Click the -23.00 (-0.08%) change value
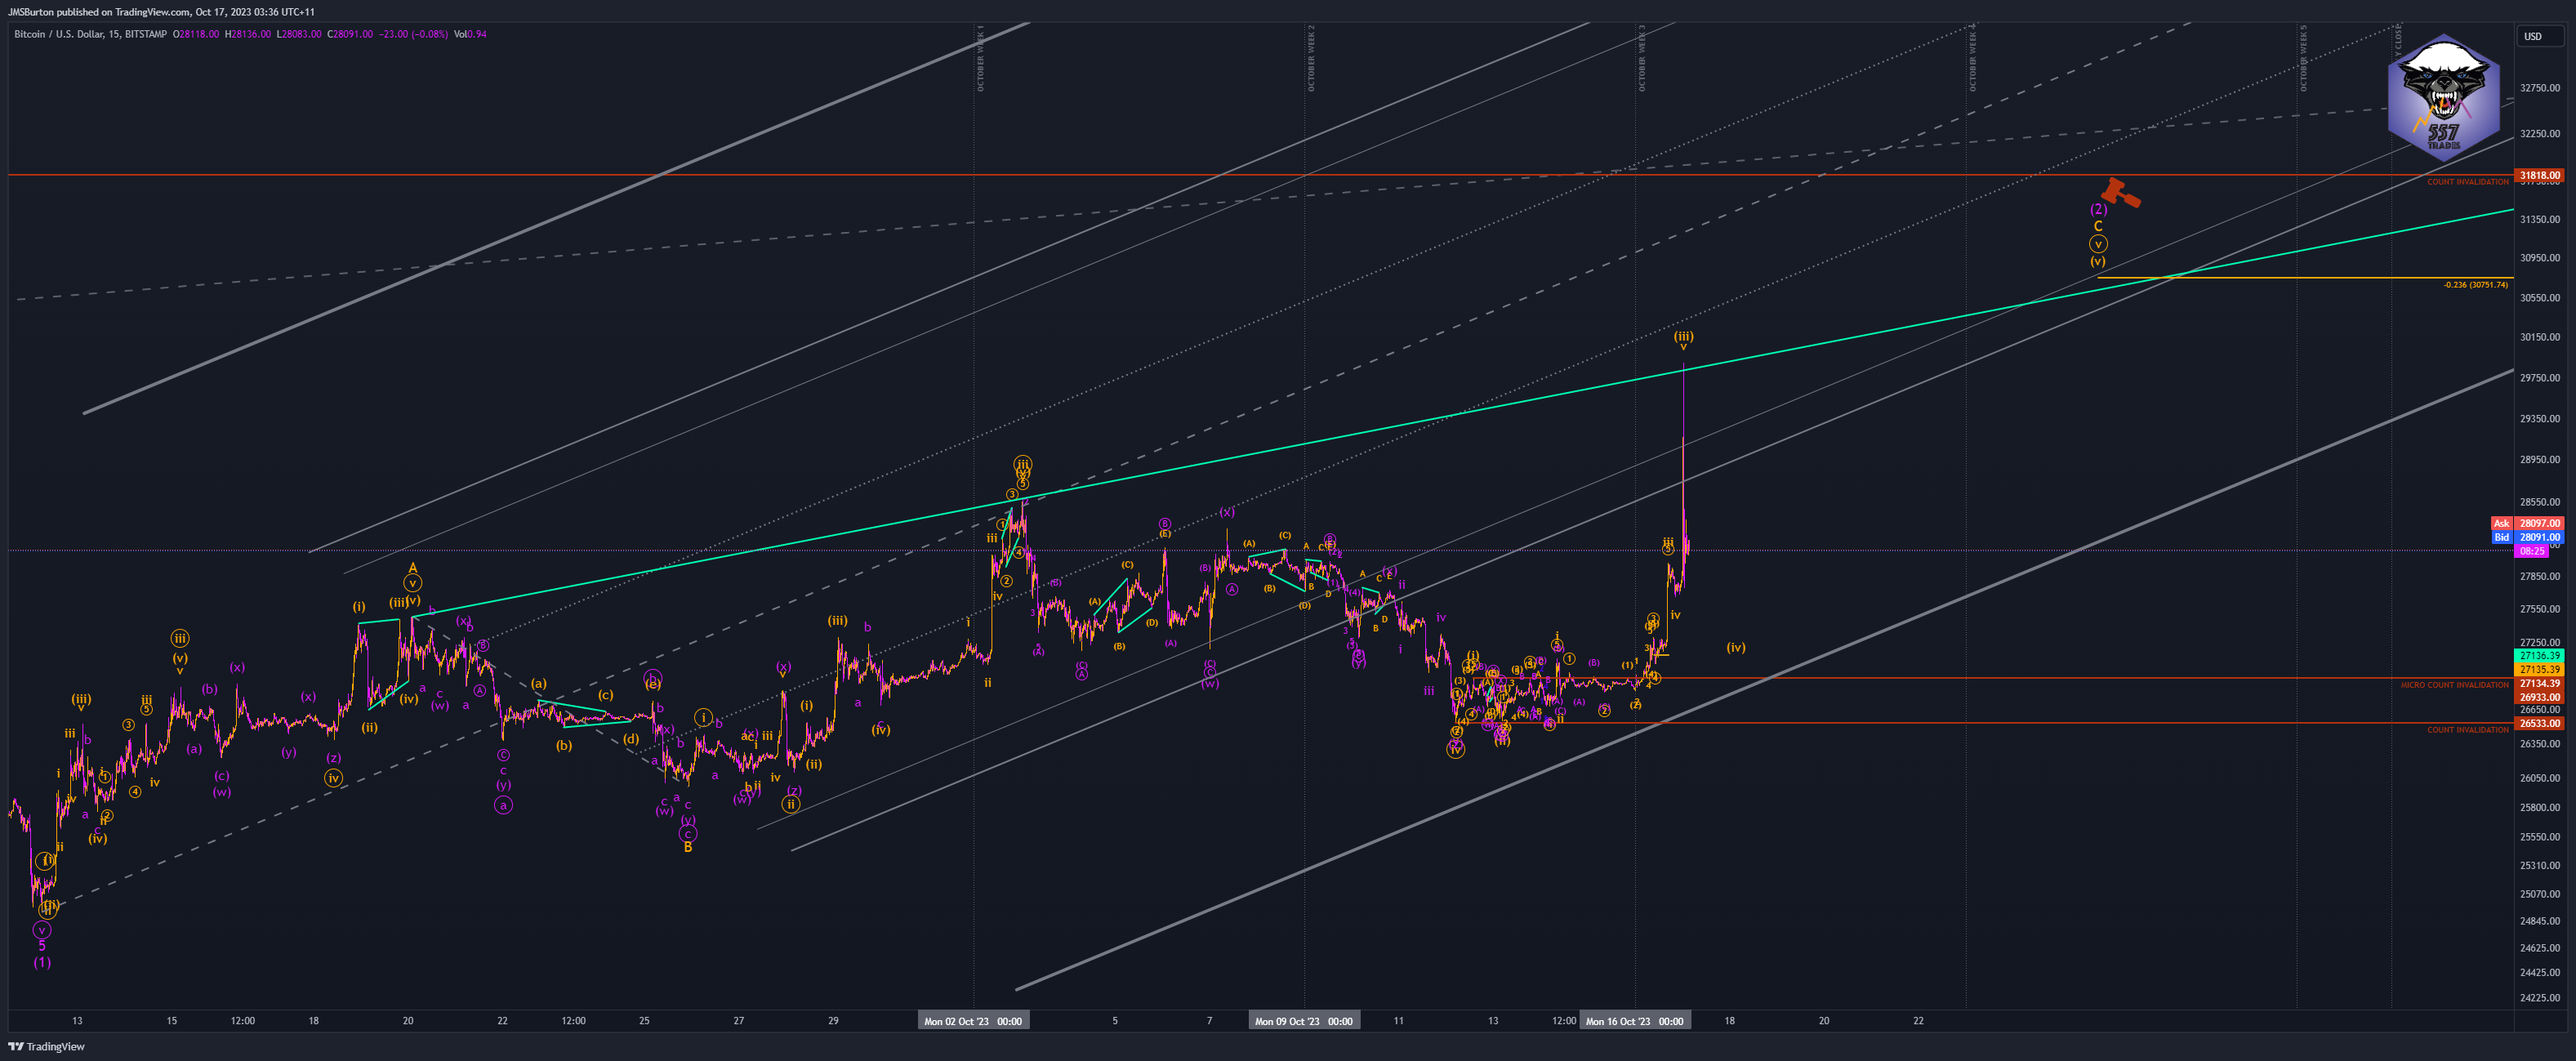 pyautogui.click(x=413, y=34)
